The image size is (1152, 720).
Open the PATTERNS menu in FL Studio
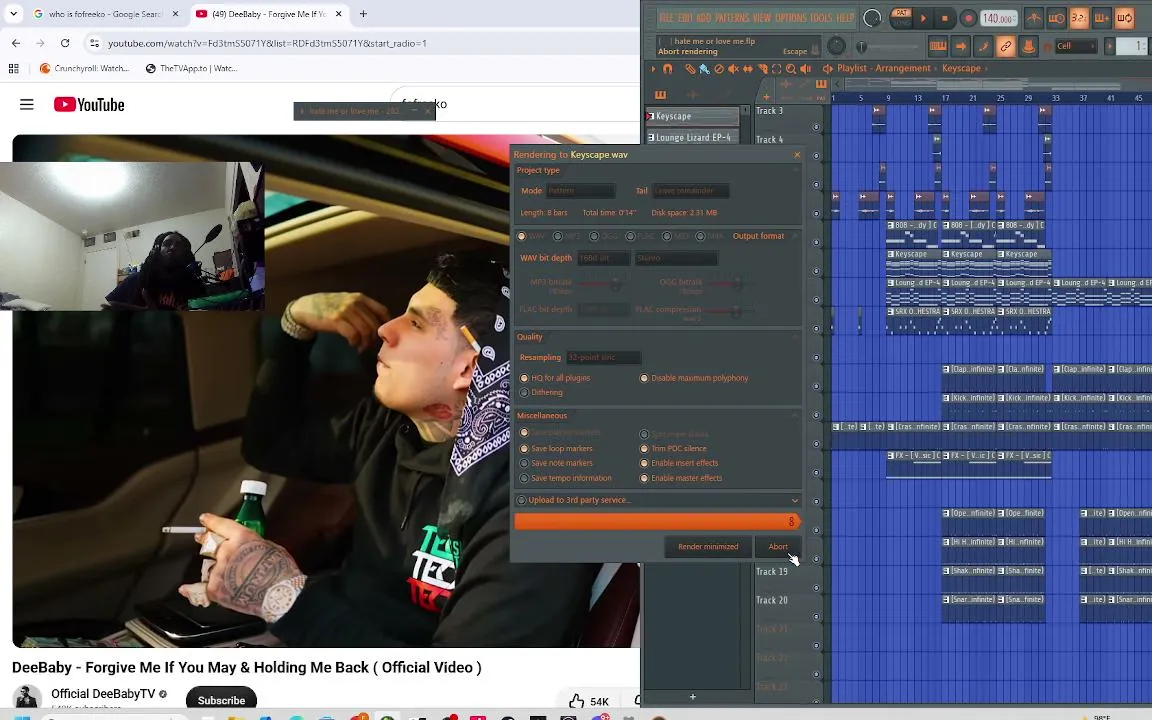[x=731, y=18]
